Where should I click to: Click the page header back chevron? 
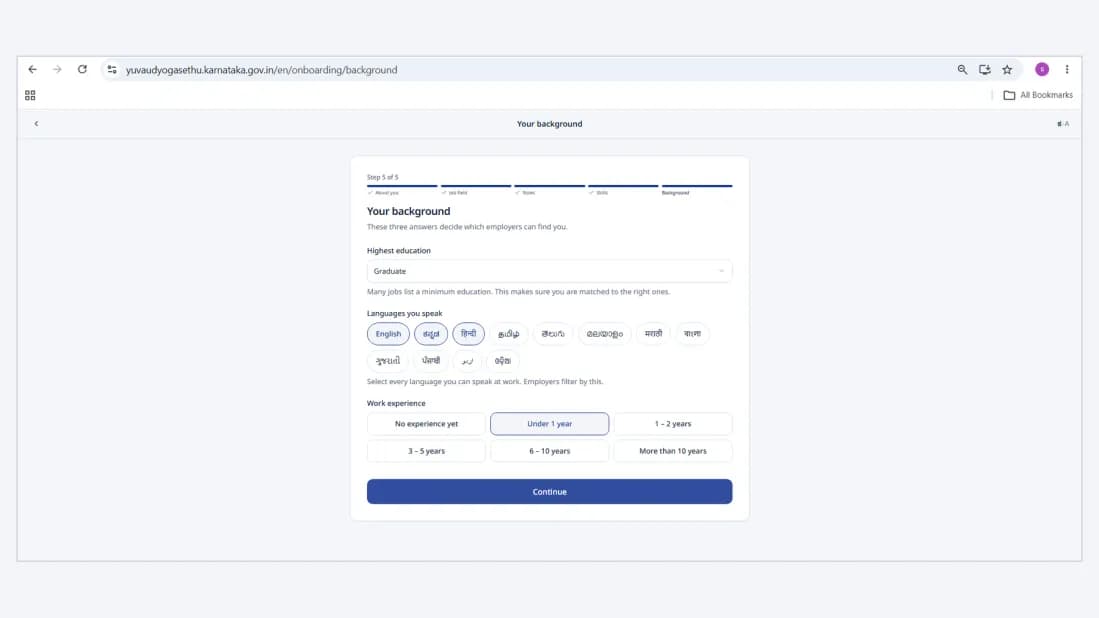36,124
